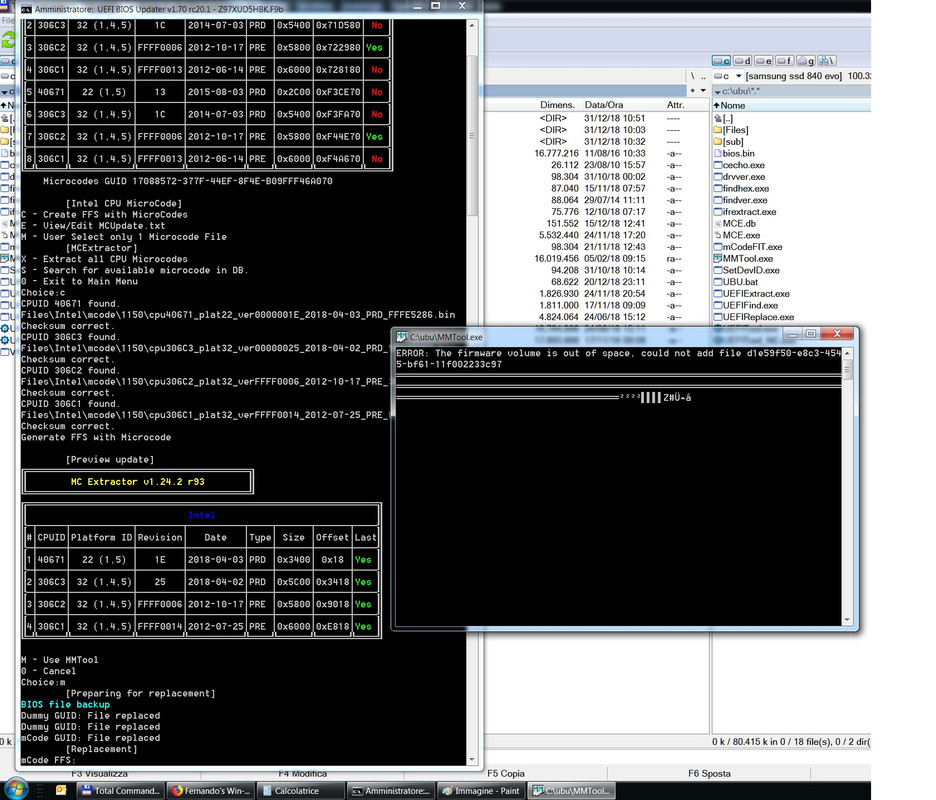Click the MMTool window scrollbar down arrow
Viewport: 936px width, 800px height.
point(847,620)
